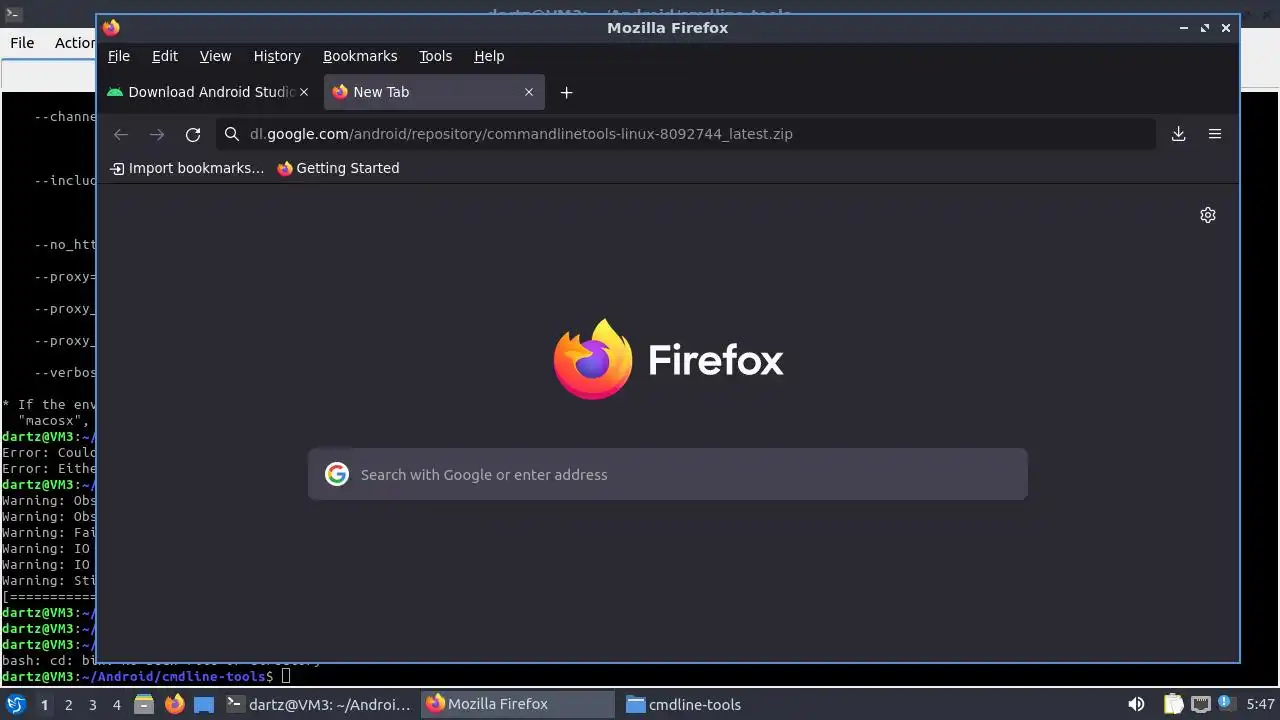
Task: Switch to workspace 4
Action: coord(116,704)
